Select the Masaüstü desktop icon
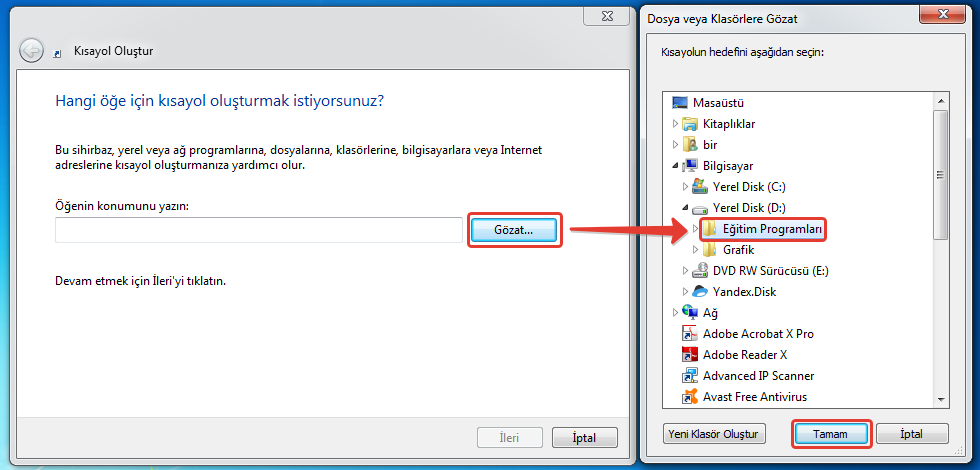 click(x=681, y=103)
